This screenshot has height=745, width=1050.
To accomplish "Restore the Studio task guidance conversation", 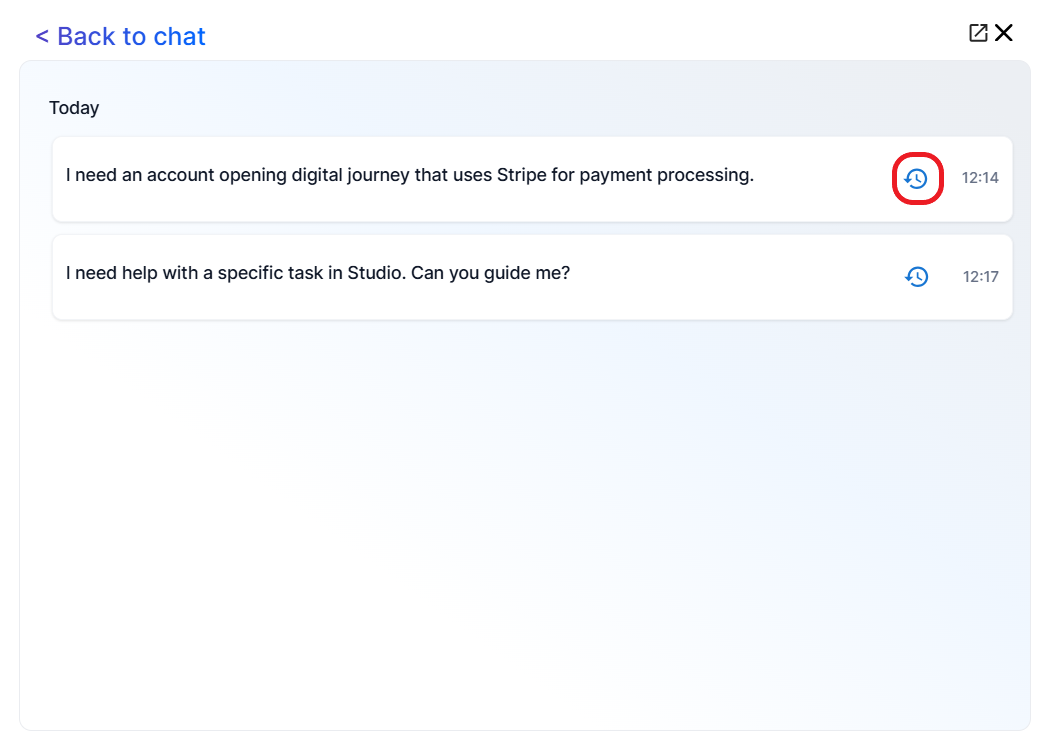I will point(917,277).
